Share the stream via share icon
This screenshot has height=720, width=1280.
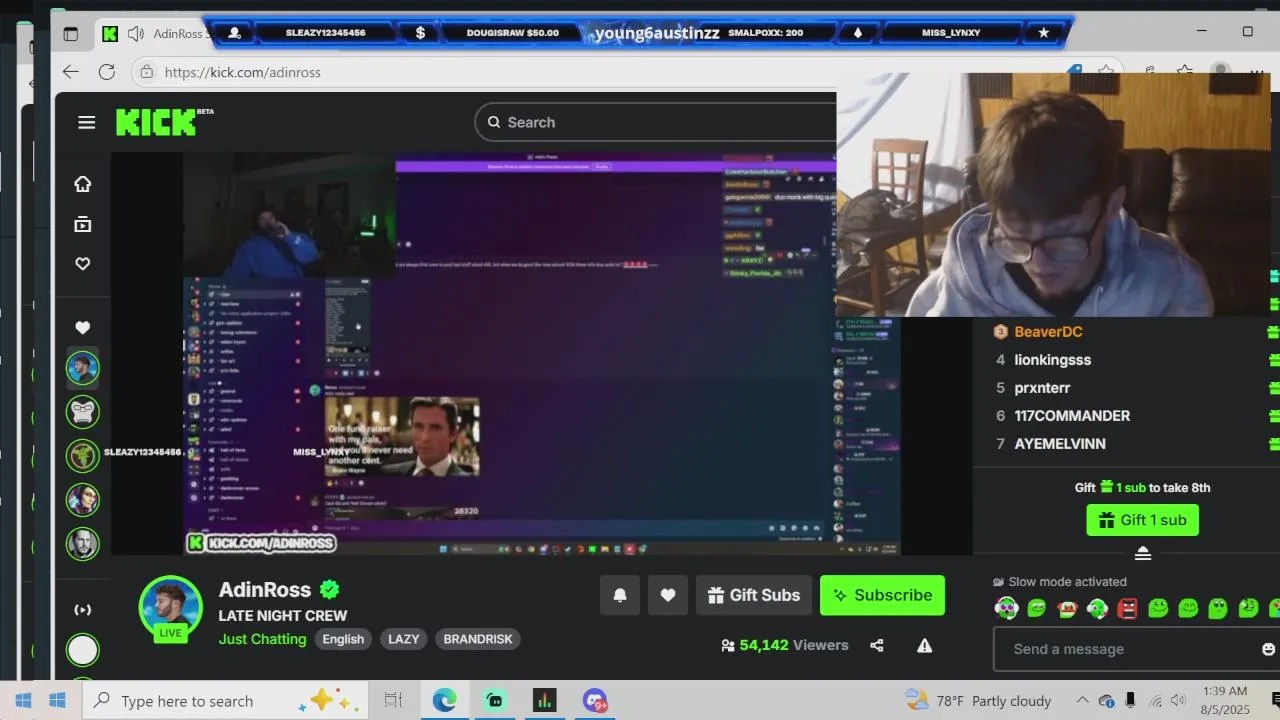click(x=877, y=646)
